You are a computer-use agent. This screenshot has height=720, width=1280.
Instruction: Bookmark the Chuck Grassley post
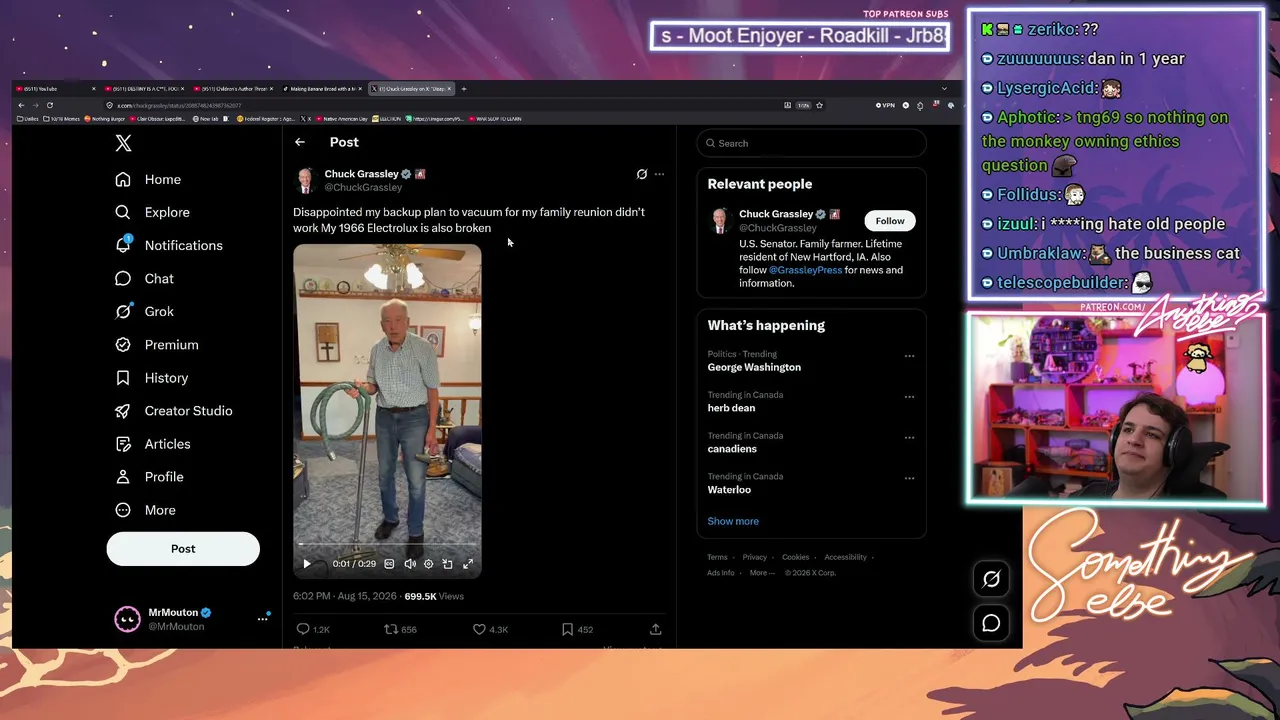pyautogui.click(x=567, y=629)
